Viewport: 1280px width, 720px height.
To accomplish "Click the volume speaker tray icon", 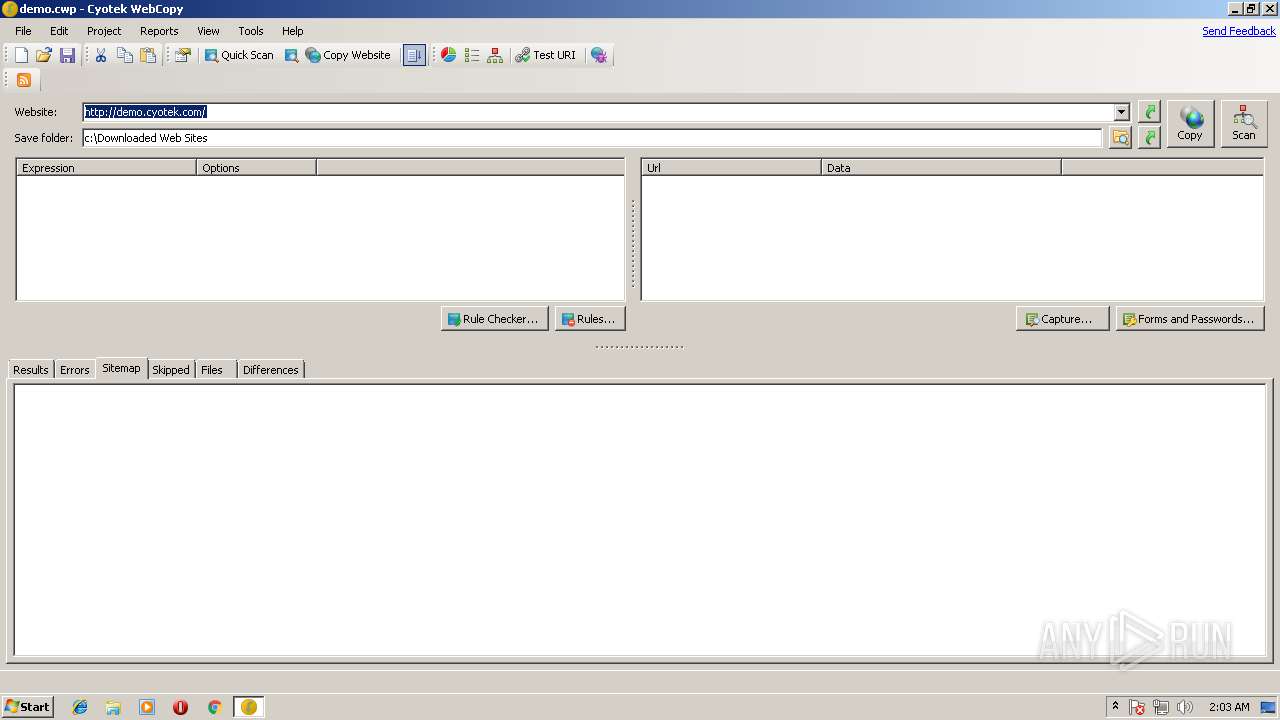I will pyautogui.click(x=1185, y=707).
